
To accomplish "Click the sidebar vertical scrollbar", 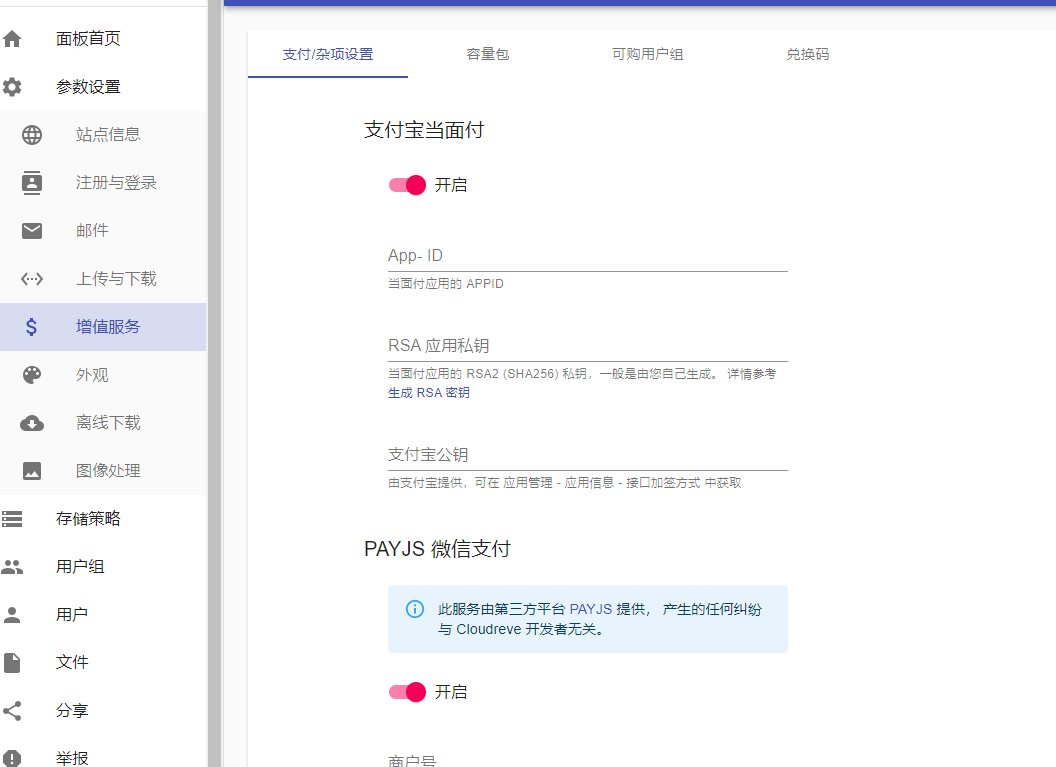I will click(x=215, y=384).
